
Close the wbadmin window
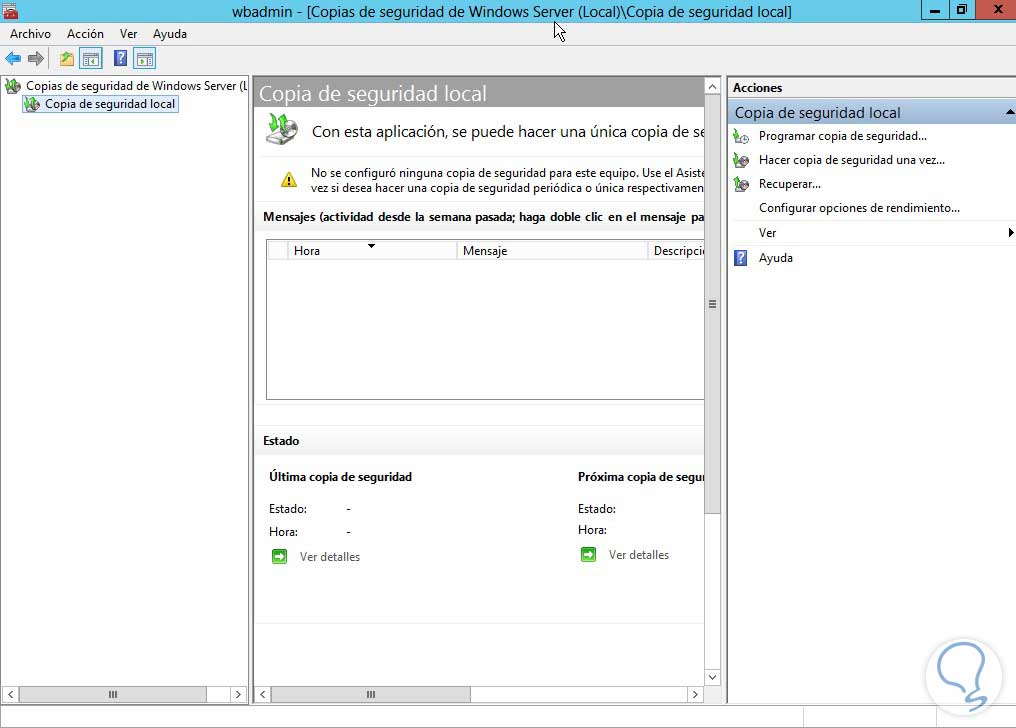(998, 10)
